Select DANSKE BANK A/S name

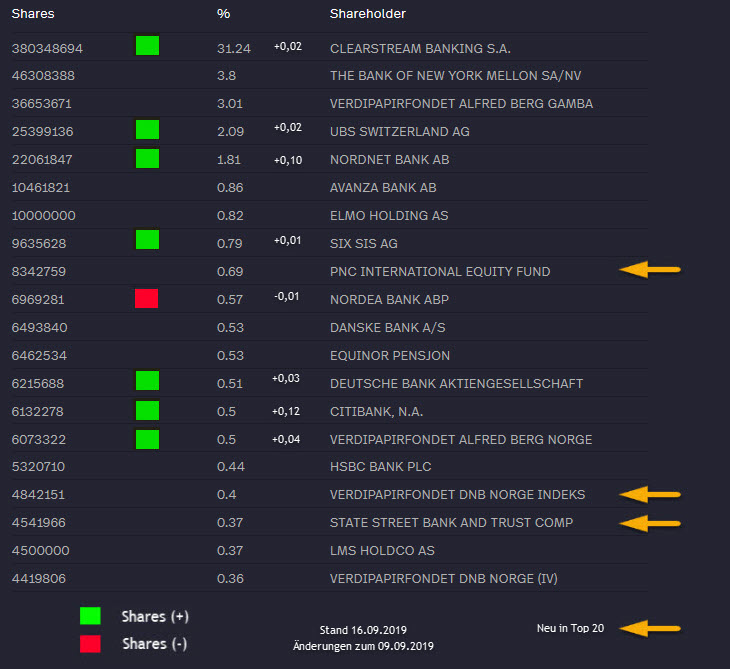pos(387,328)
